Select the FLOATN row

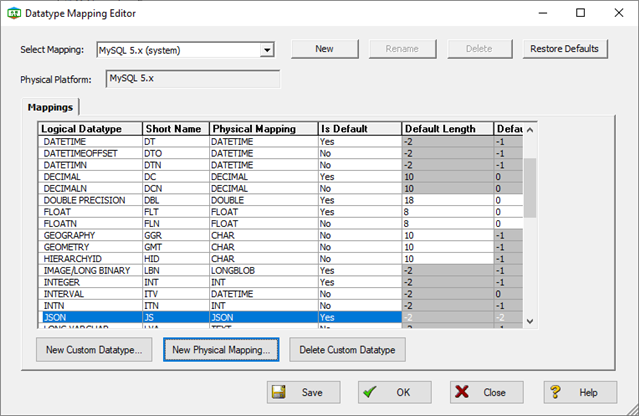pos(281,224)
